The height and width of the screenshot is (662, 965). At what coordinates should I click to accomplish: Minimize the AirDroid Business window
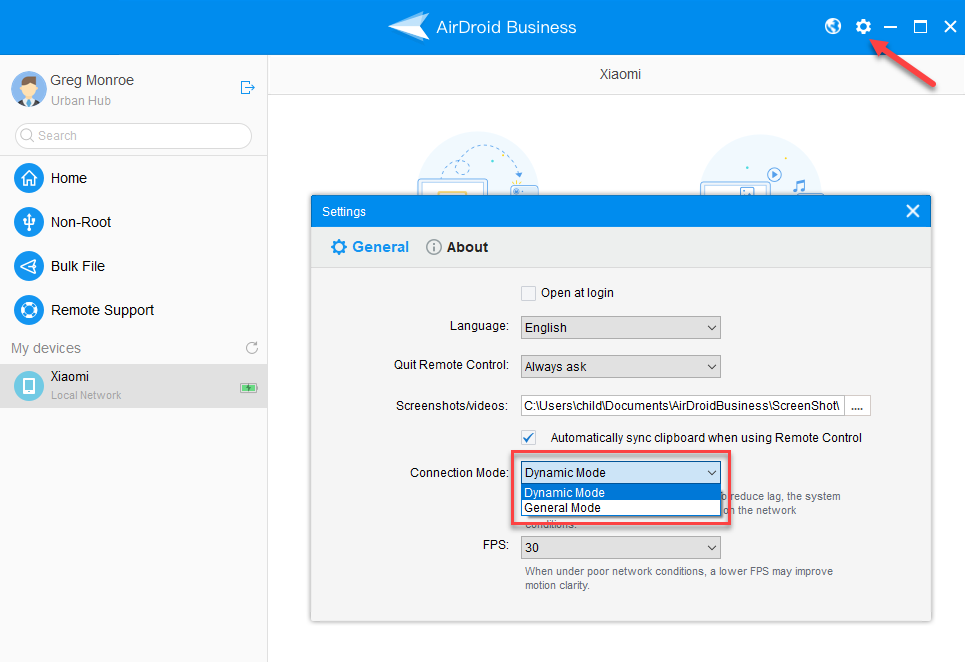click(890, 26)
